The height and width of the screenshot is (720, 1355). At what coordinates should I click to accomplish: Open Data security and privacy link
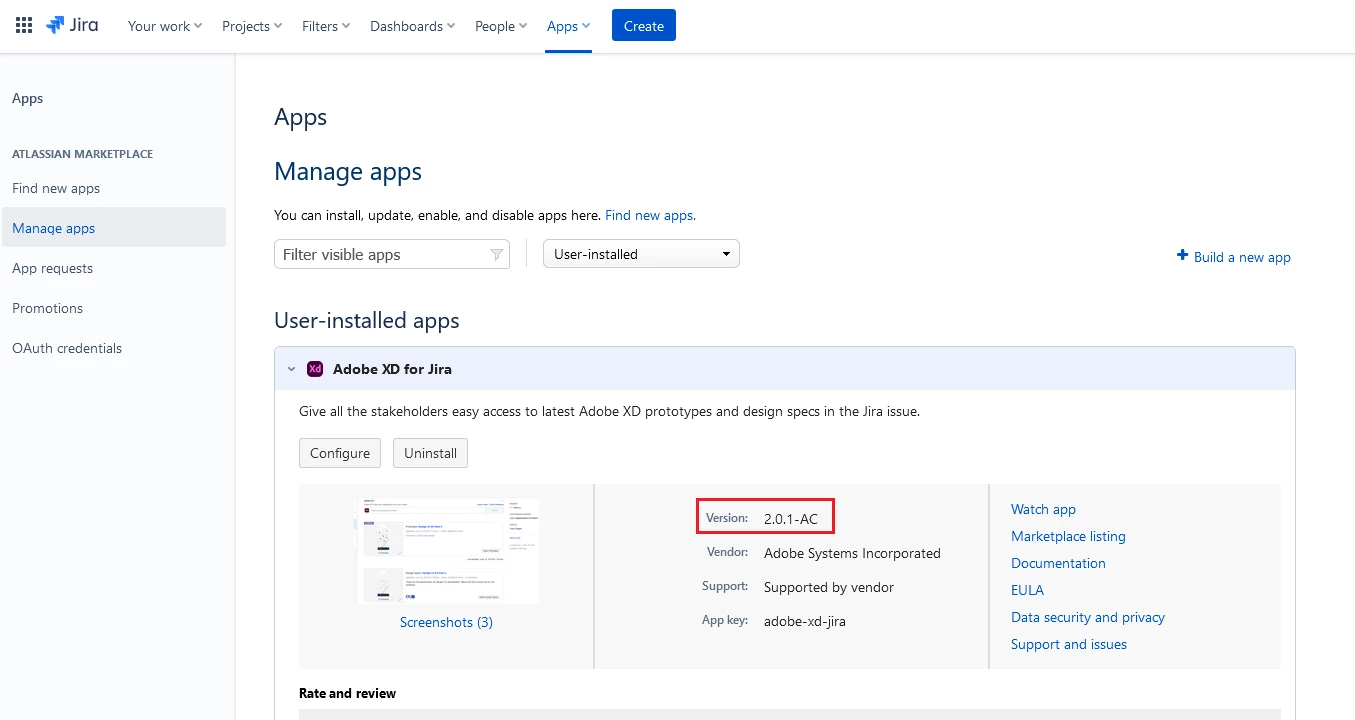[1088, 617]
